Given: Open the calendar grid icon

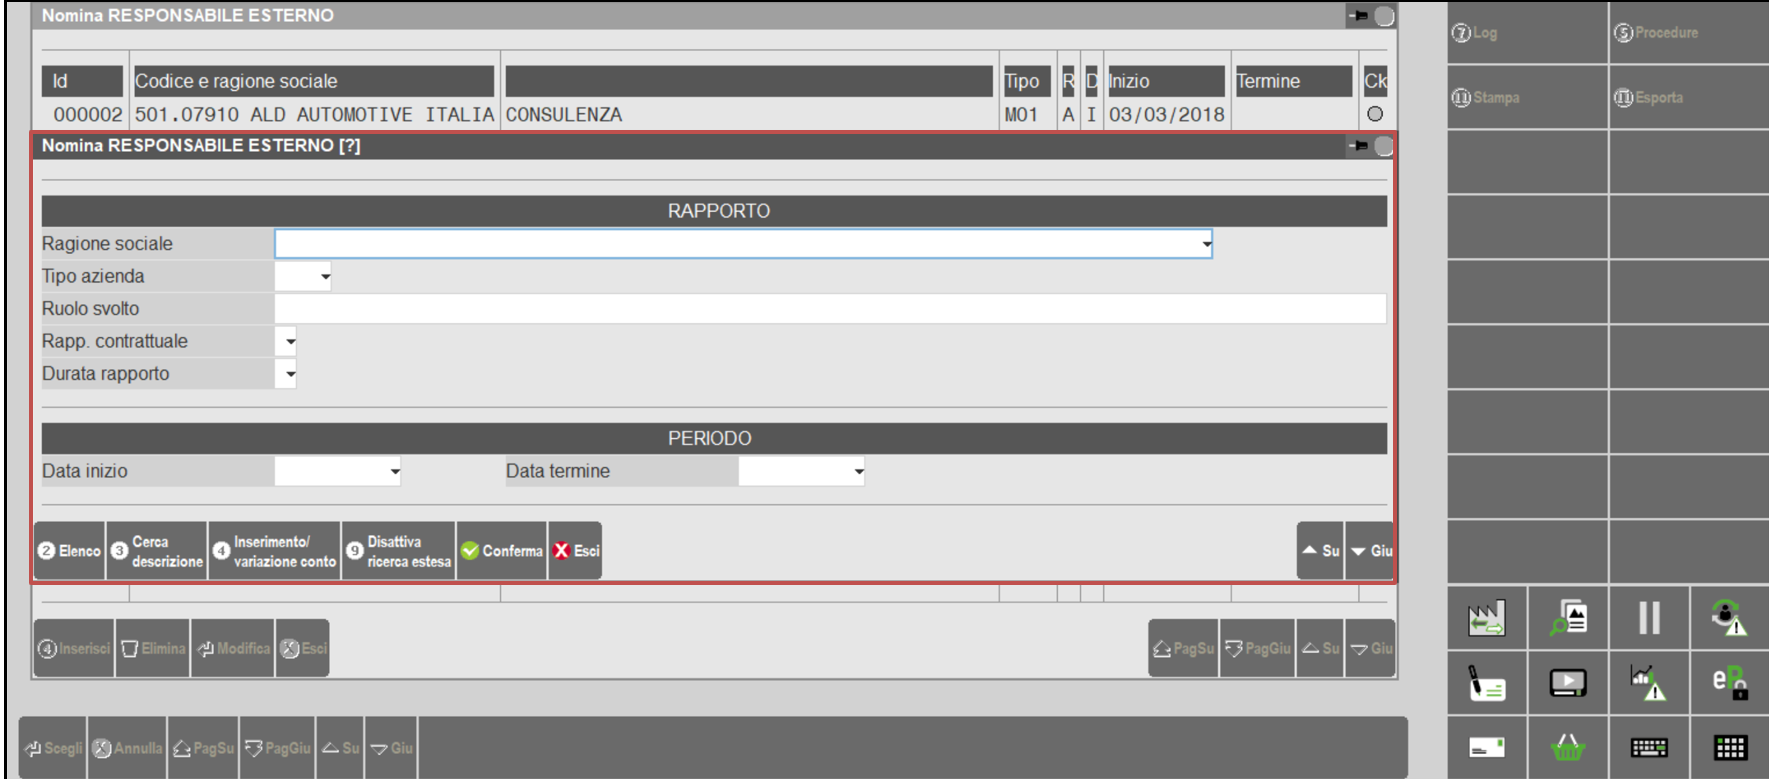Looking at the screenshot, I should (1730, 747).
